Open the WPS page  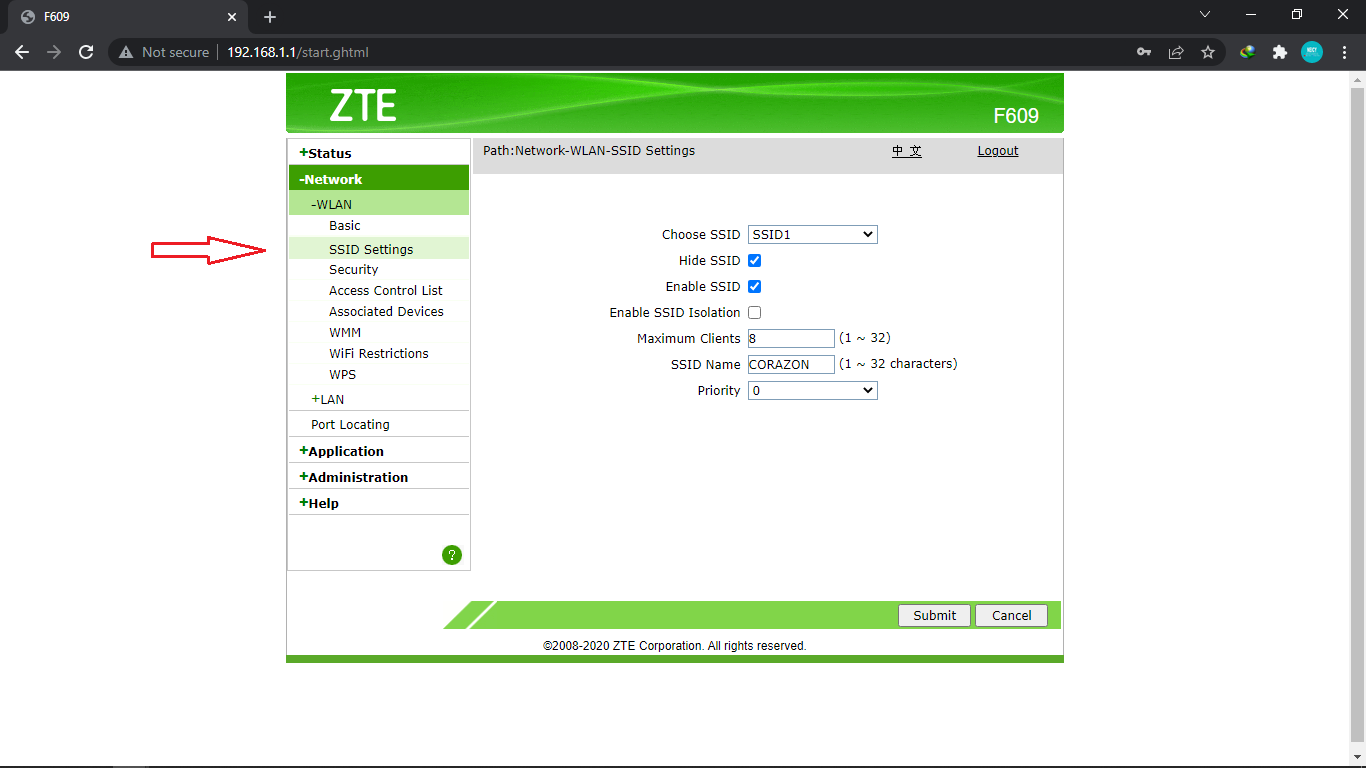tap(342, 375)
